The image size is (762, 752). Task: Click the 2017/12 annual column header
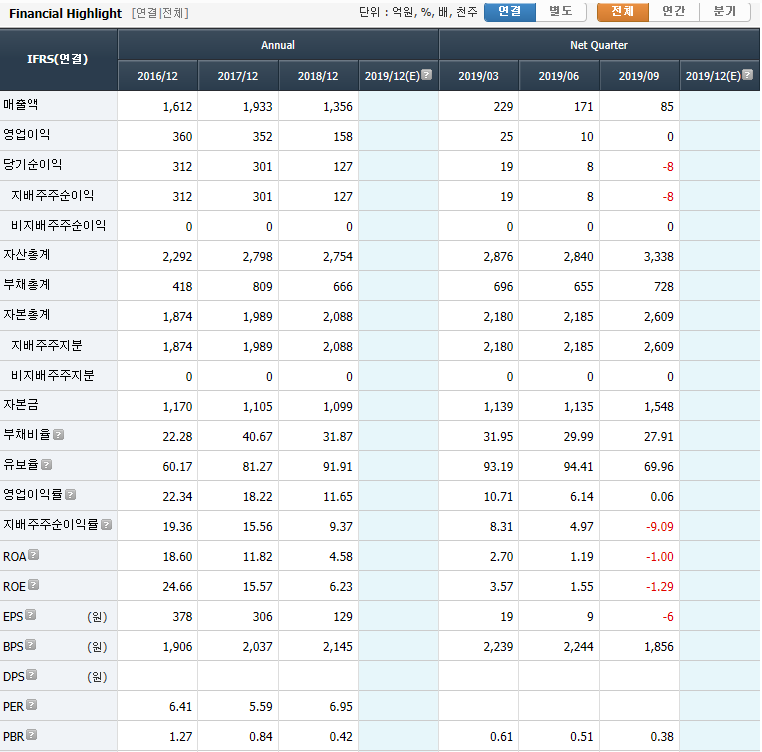238,76
